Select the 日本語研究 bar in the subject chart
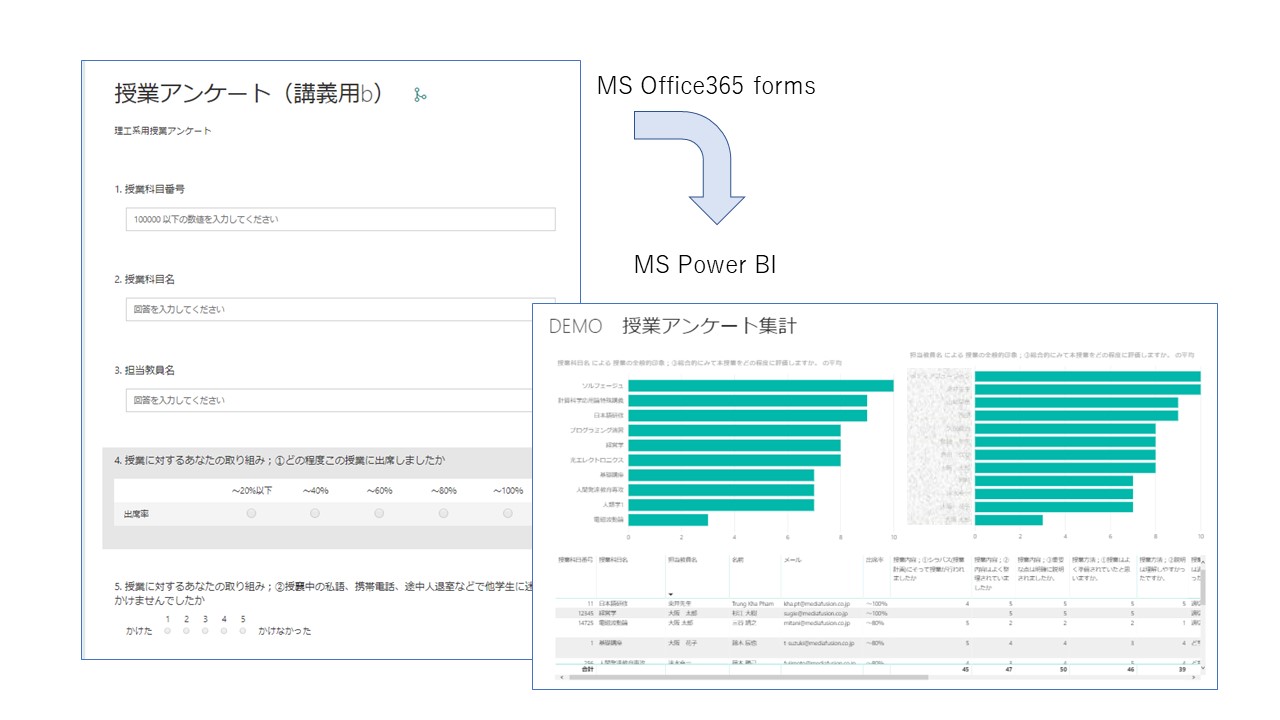 point(747,415)
